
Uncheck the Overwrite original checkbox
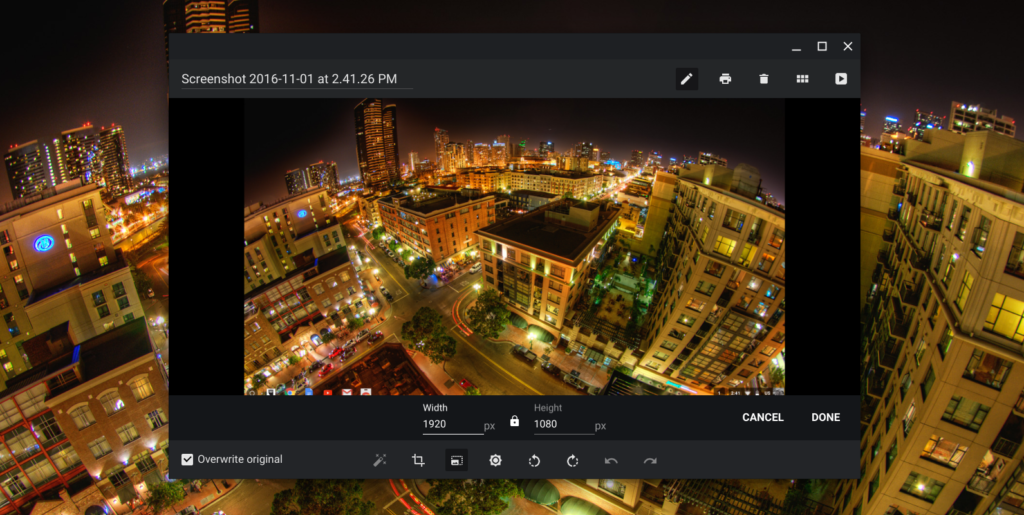click(187, 460)
